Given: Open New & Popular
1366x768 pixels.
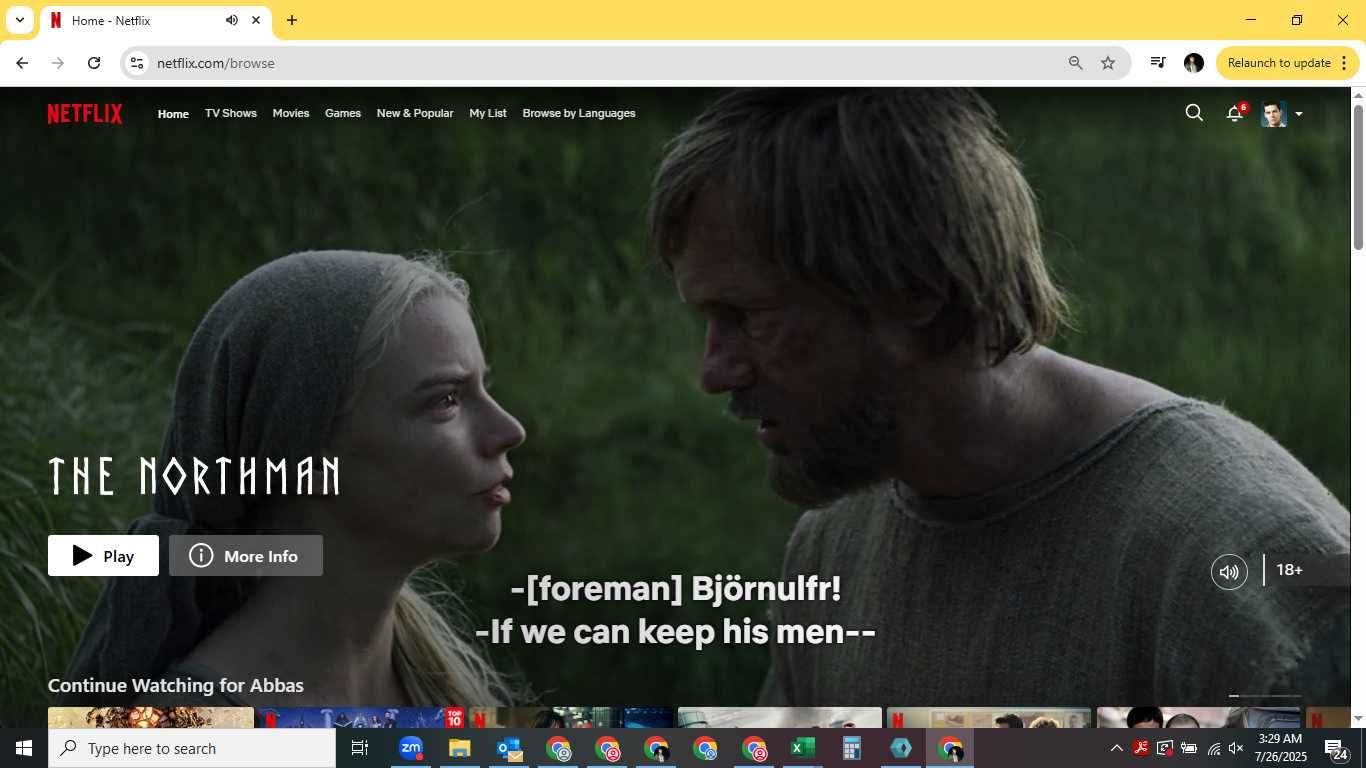Looking at the screenshot, I should (x=415, y=113).
